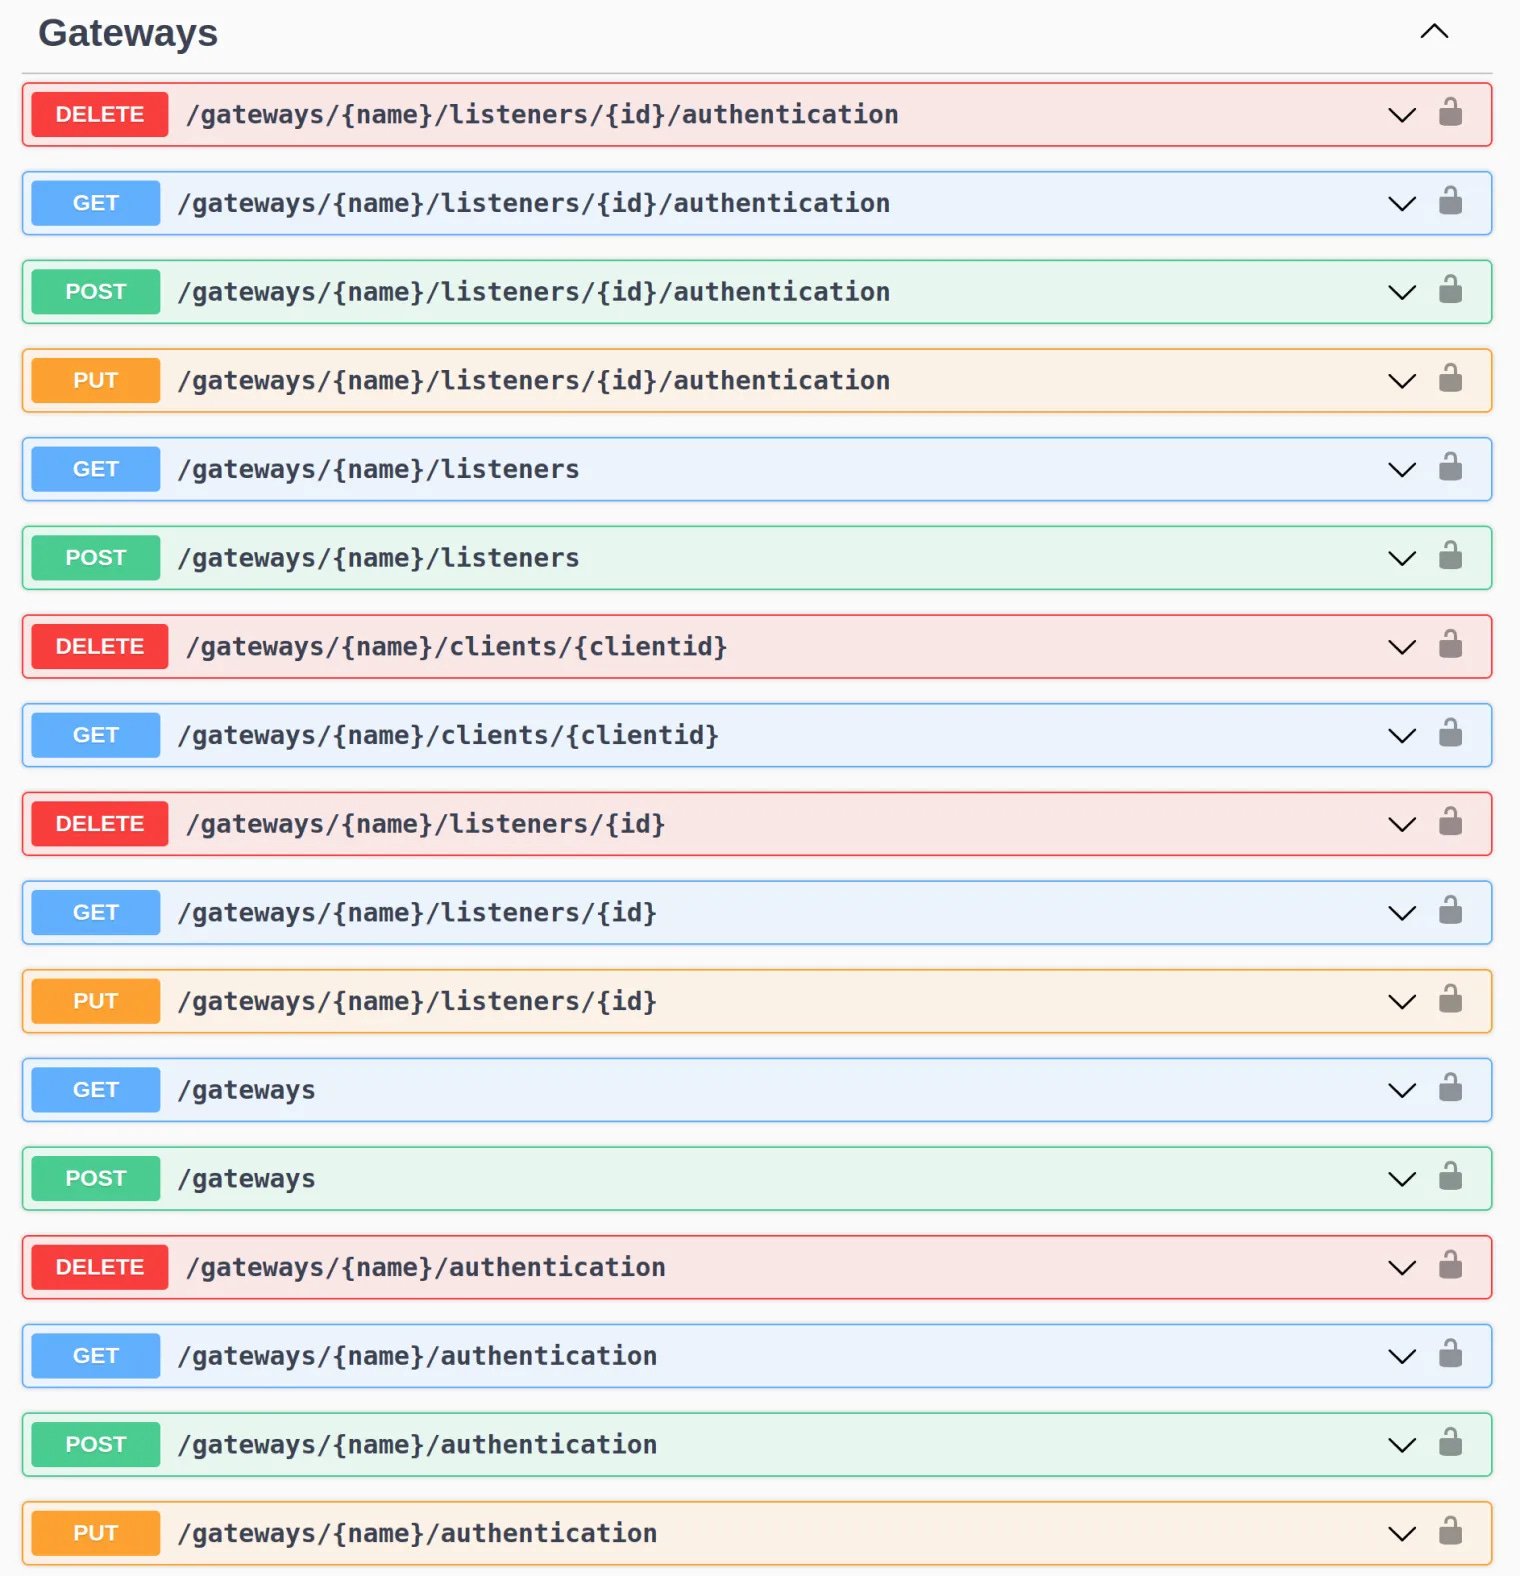Open path text of DELETE /gateways/{name}/clients/{clientid}
The width and height of the screenshot is (1520, 1576).
457,647
